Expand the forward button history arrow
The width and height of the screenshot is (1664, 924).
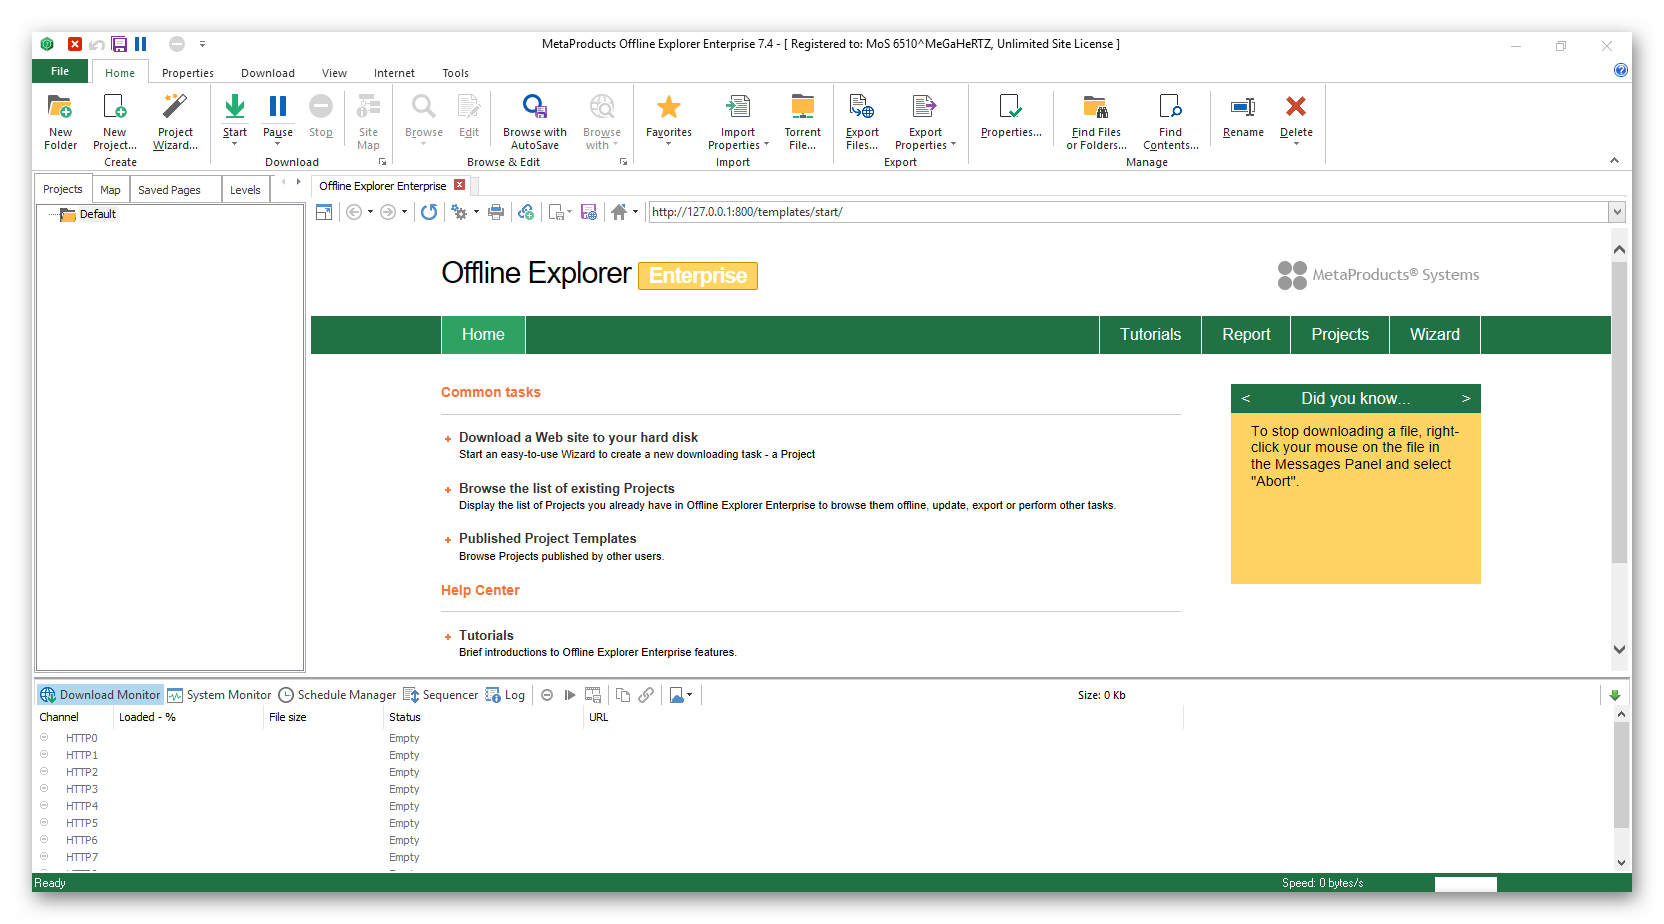point(404,212)
